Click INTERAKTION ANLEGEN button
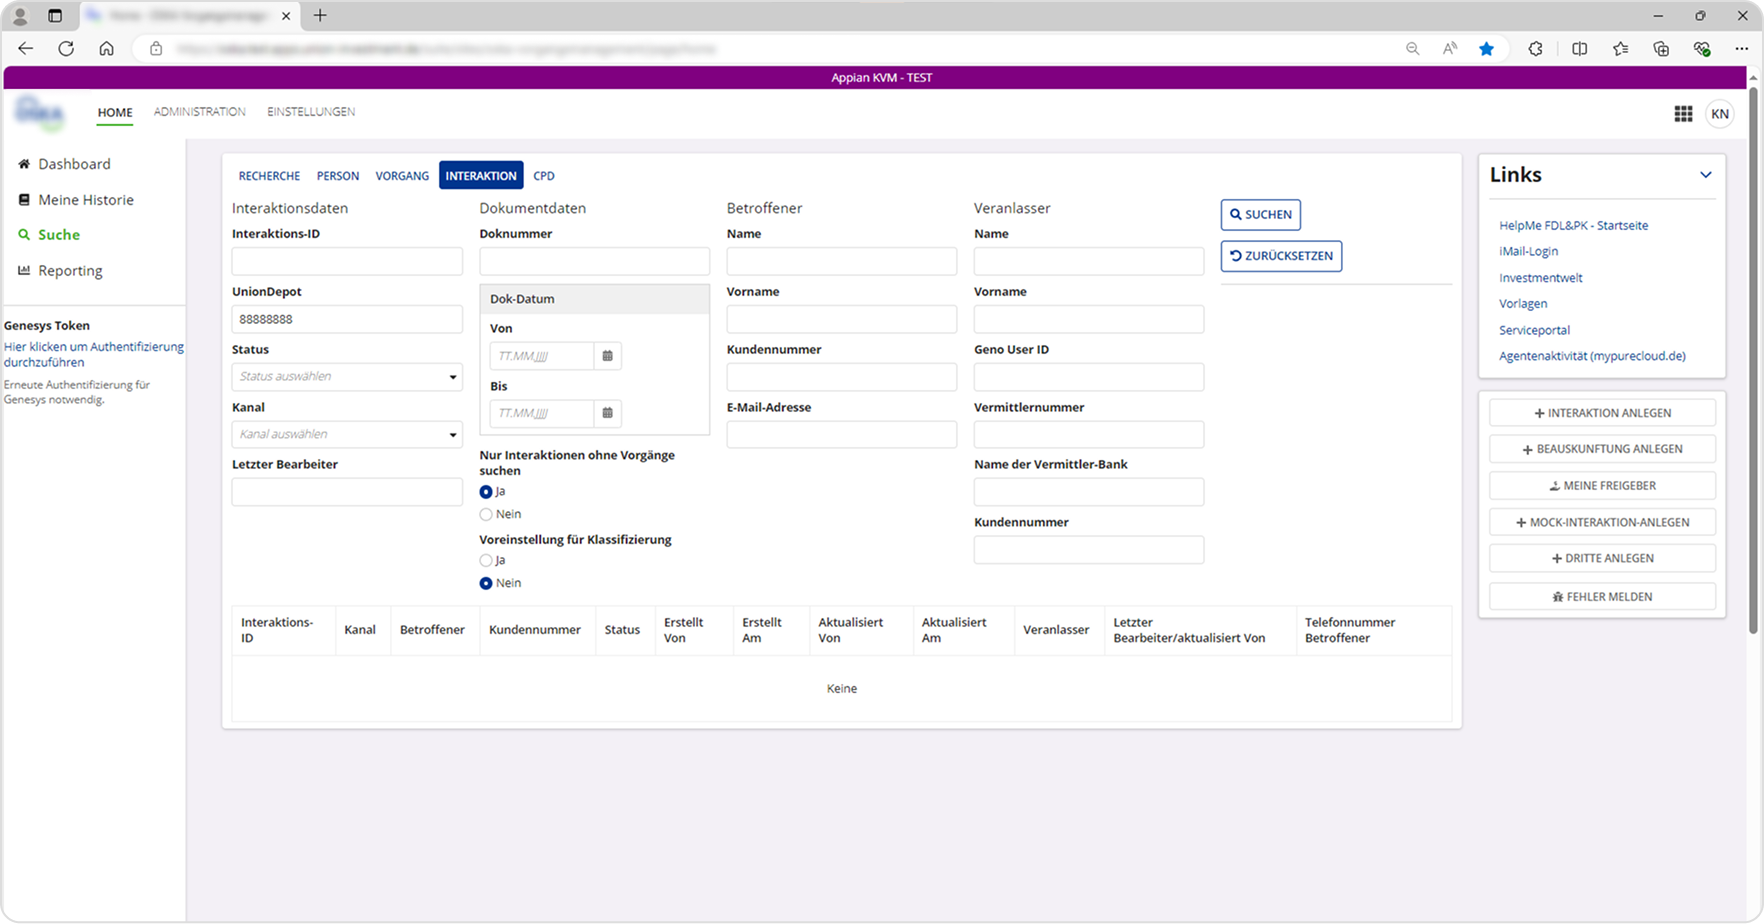Image resolution: width=1764 pixels, height=924 pixels. click(1602, 413)
